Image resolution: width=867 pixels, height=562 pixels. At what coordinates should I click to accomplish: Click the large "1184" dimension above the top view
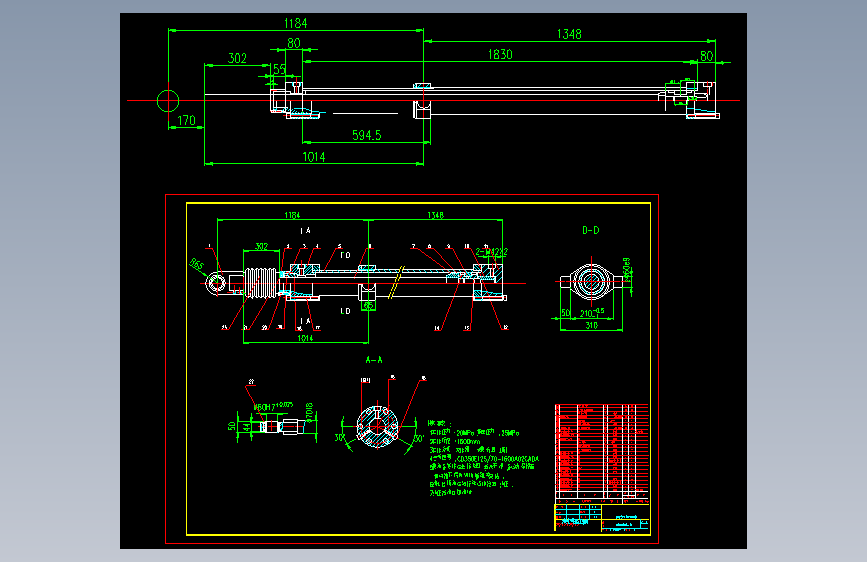[x=295, y=23]
